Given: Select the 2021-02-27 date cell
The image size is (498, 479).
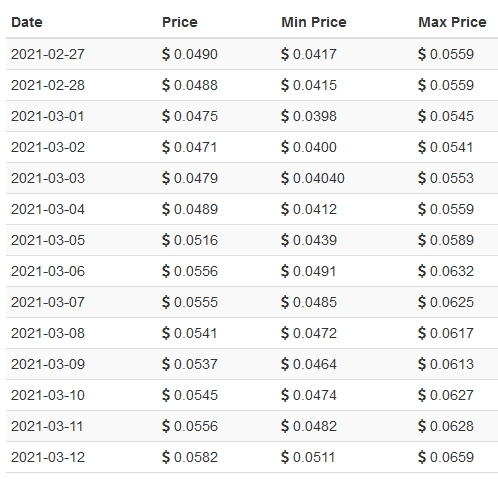Looking at the screenshot, I should [48, 54].
